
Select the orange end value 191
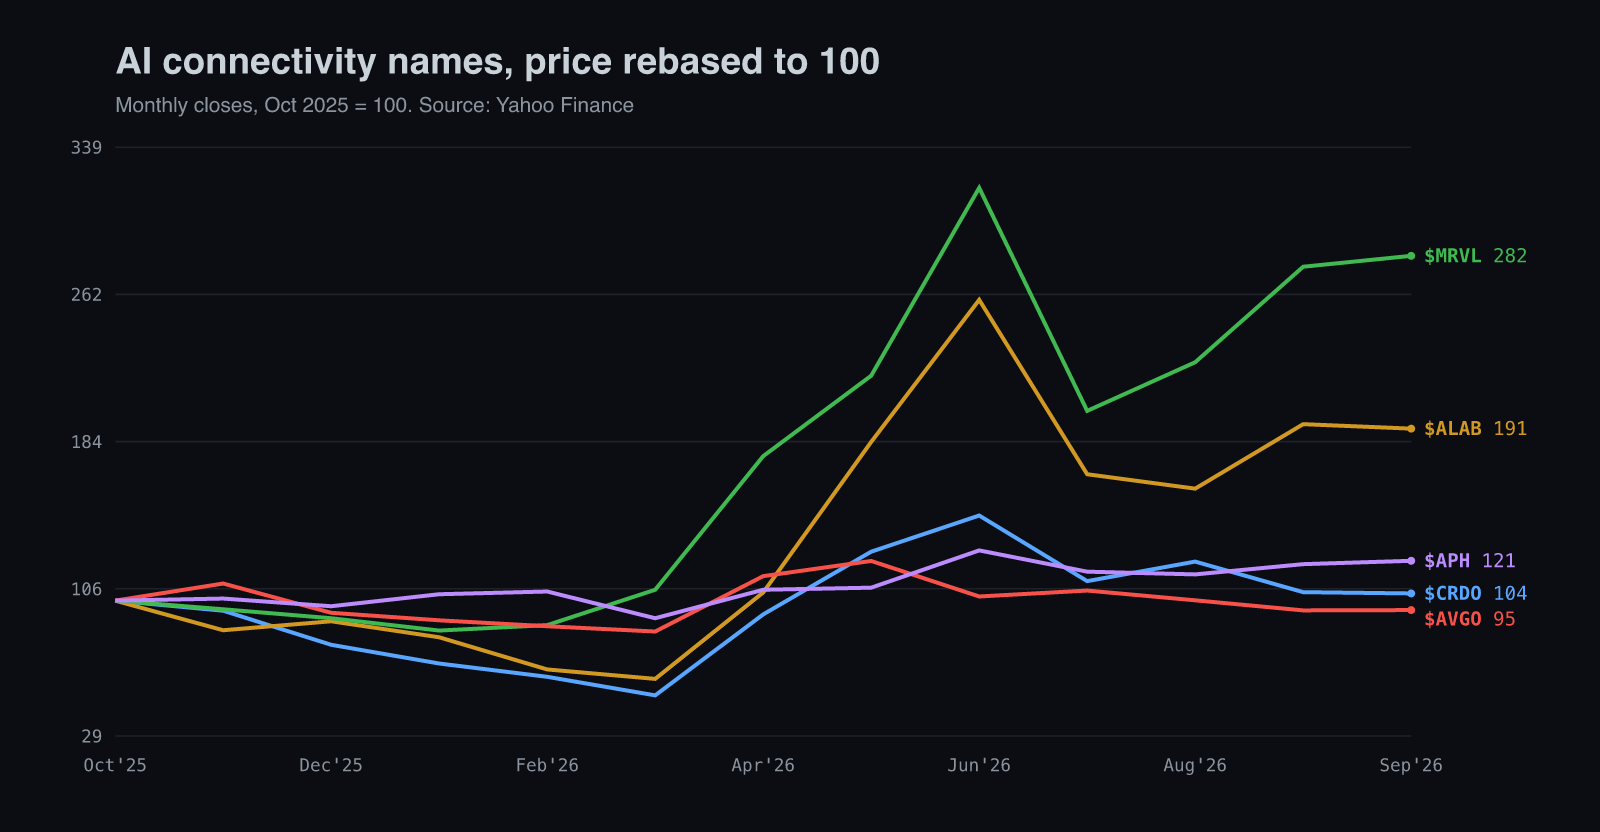coord(1510,429)
